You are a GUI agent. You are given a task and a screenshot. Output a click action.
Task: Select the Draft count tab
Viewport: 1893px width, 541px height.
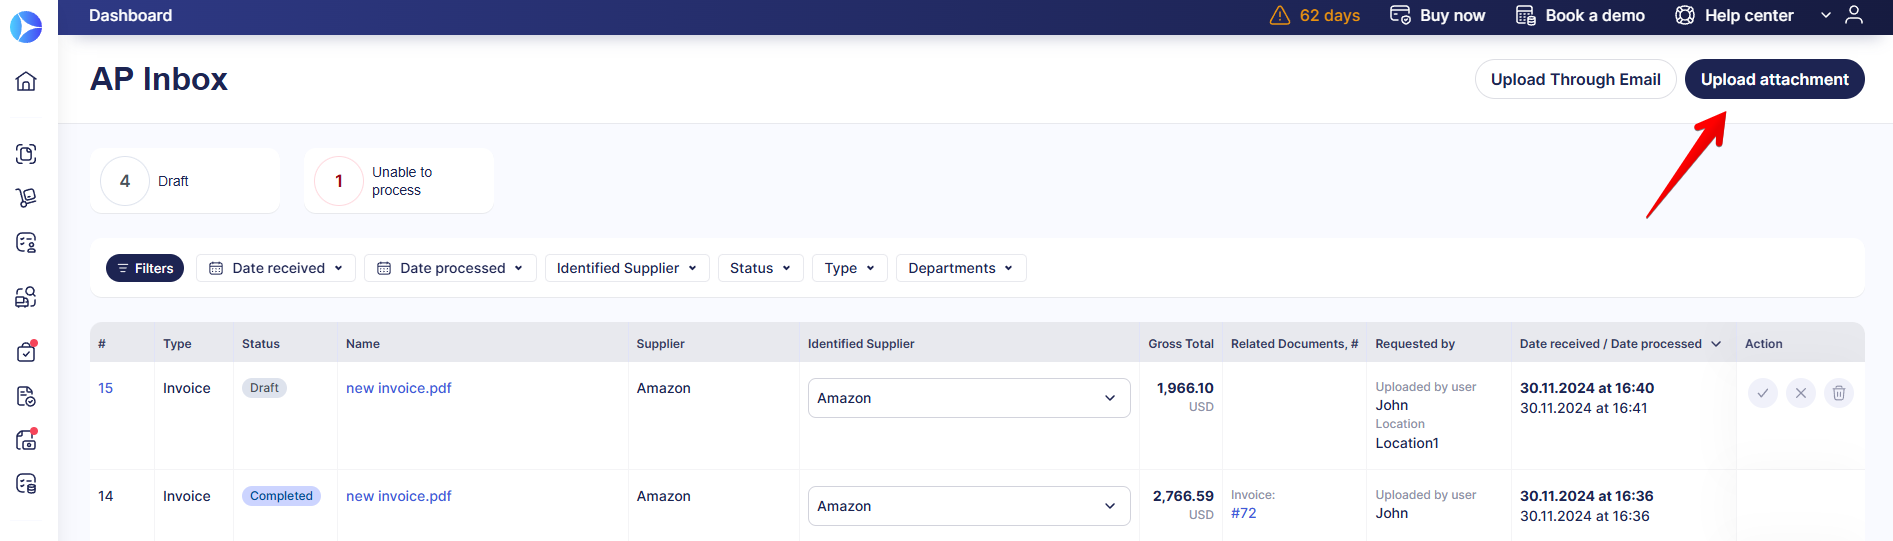pyautogui.click(x=185, y=181)
